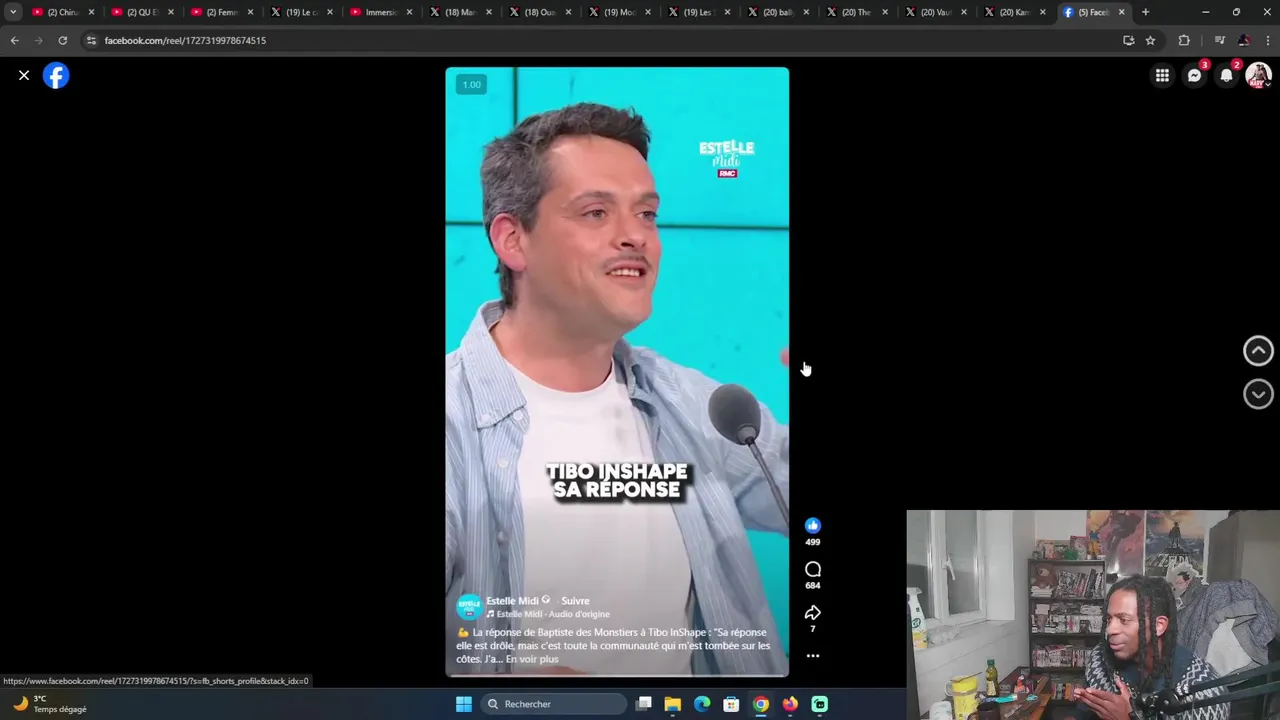Open the Windows Start menu
This screenshot has height=720, width=1280.
pyautogui.click(x=463, y=704)
